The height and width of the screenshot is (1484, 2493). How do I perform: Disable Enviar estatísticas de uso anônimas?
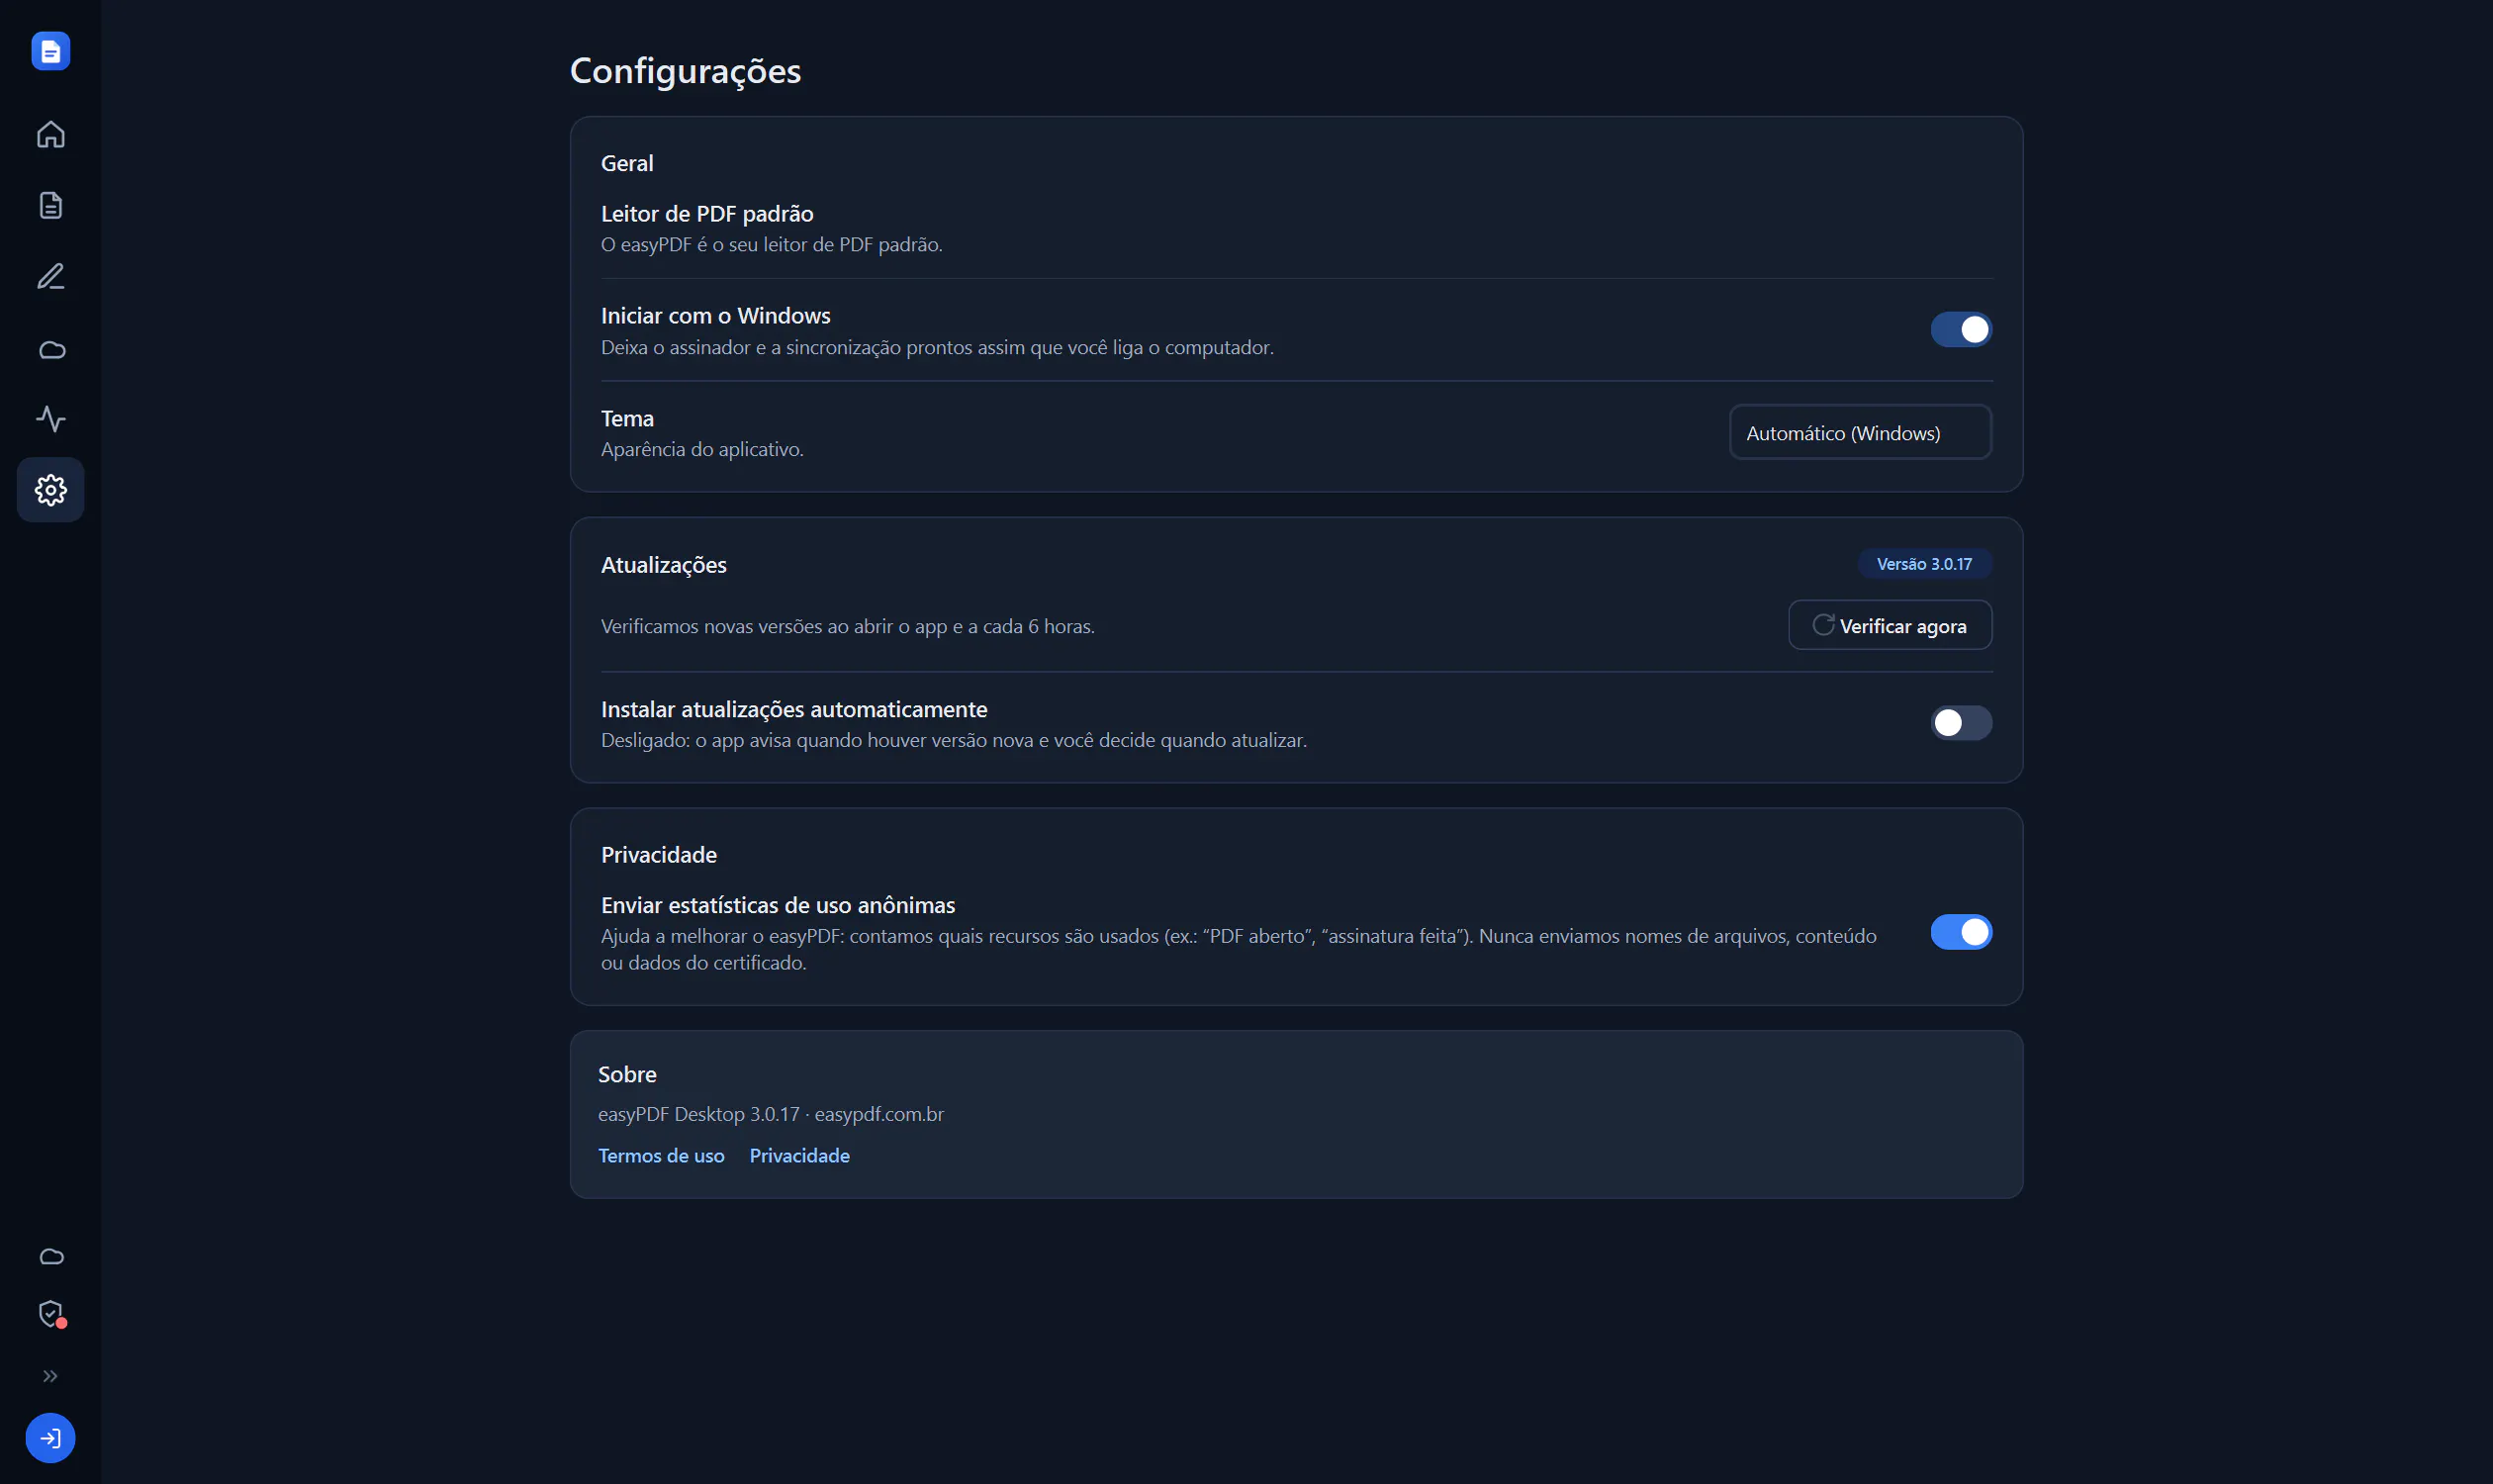point(1961,932)
